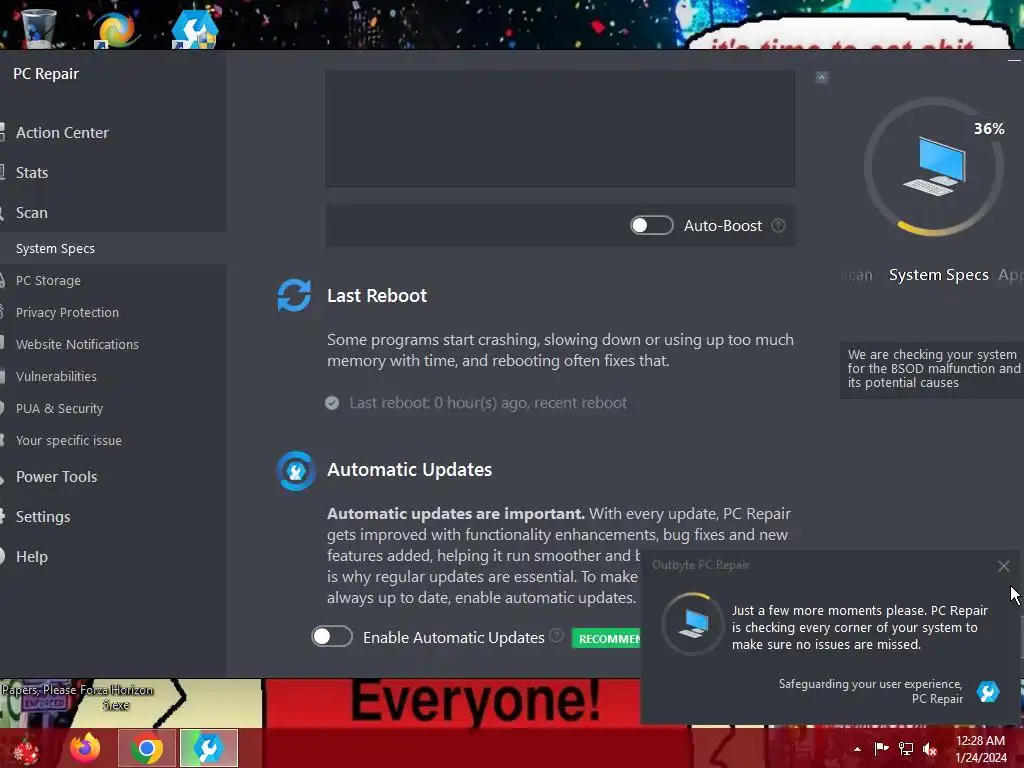The height and width of the screenshot is (768, 1024).
Task: Click the RECOMMENDED green badge
Action: pyautogui.click(x=607, y=639)
